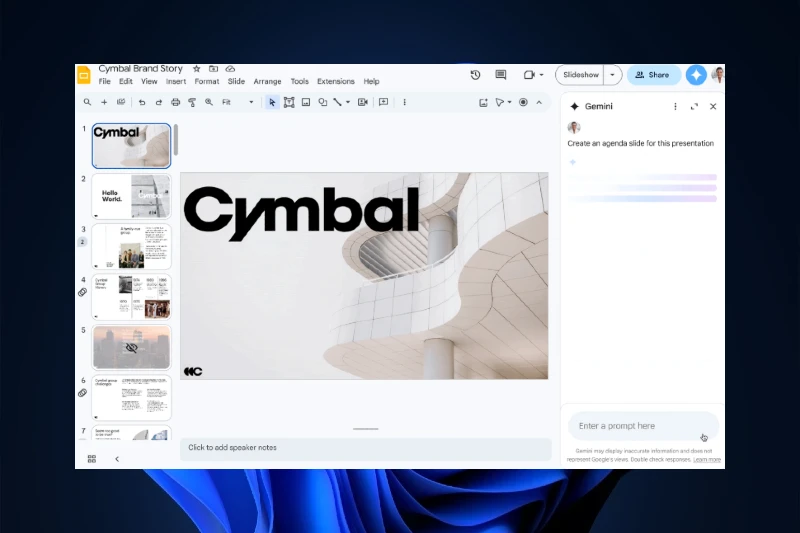Screen dimensions: 800x533
Task: Expand the Fit zoom dropdown
Action: 238,102
